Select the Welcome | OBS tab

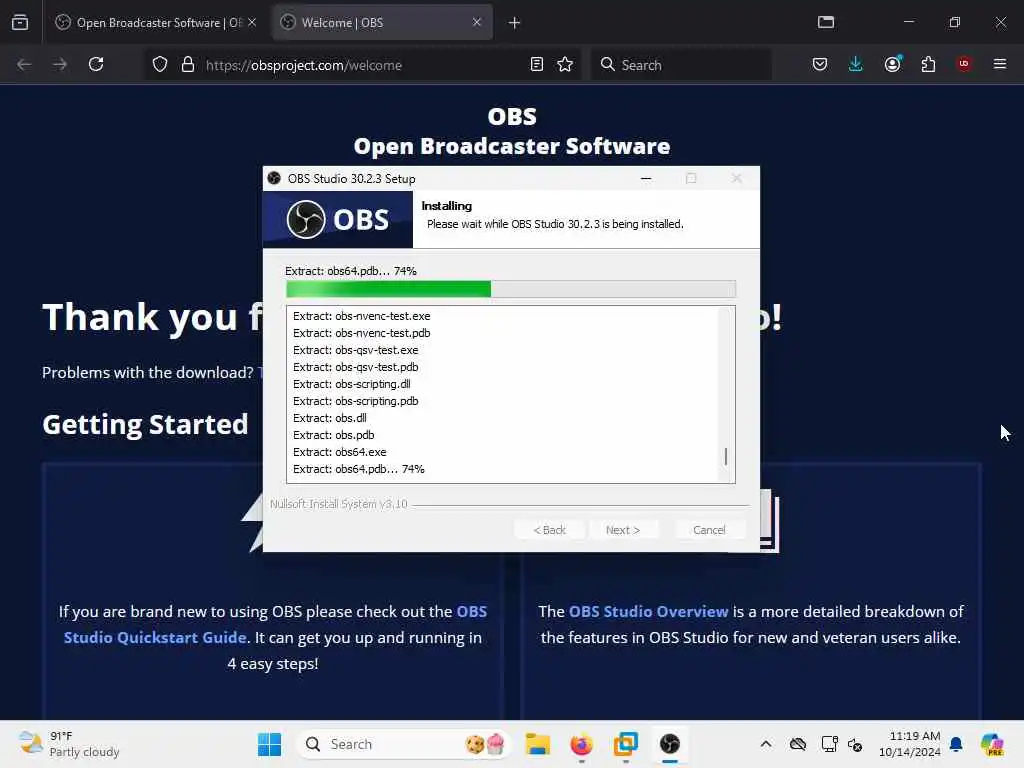[382, 22]
